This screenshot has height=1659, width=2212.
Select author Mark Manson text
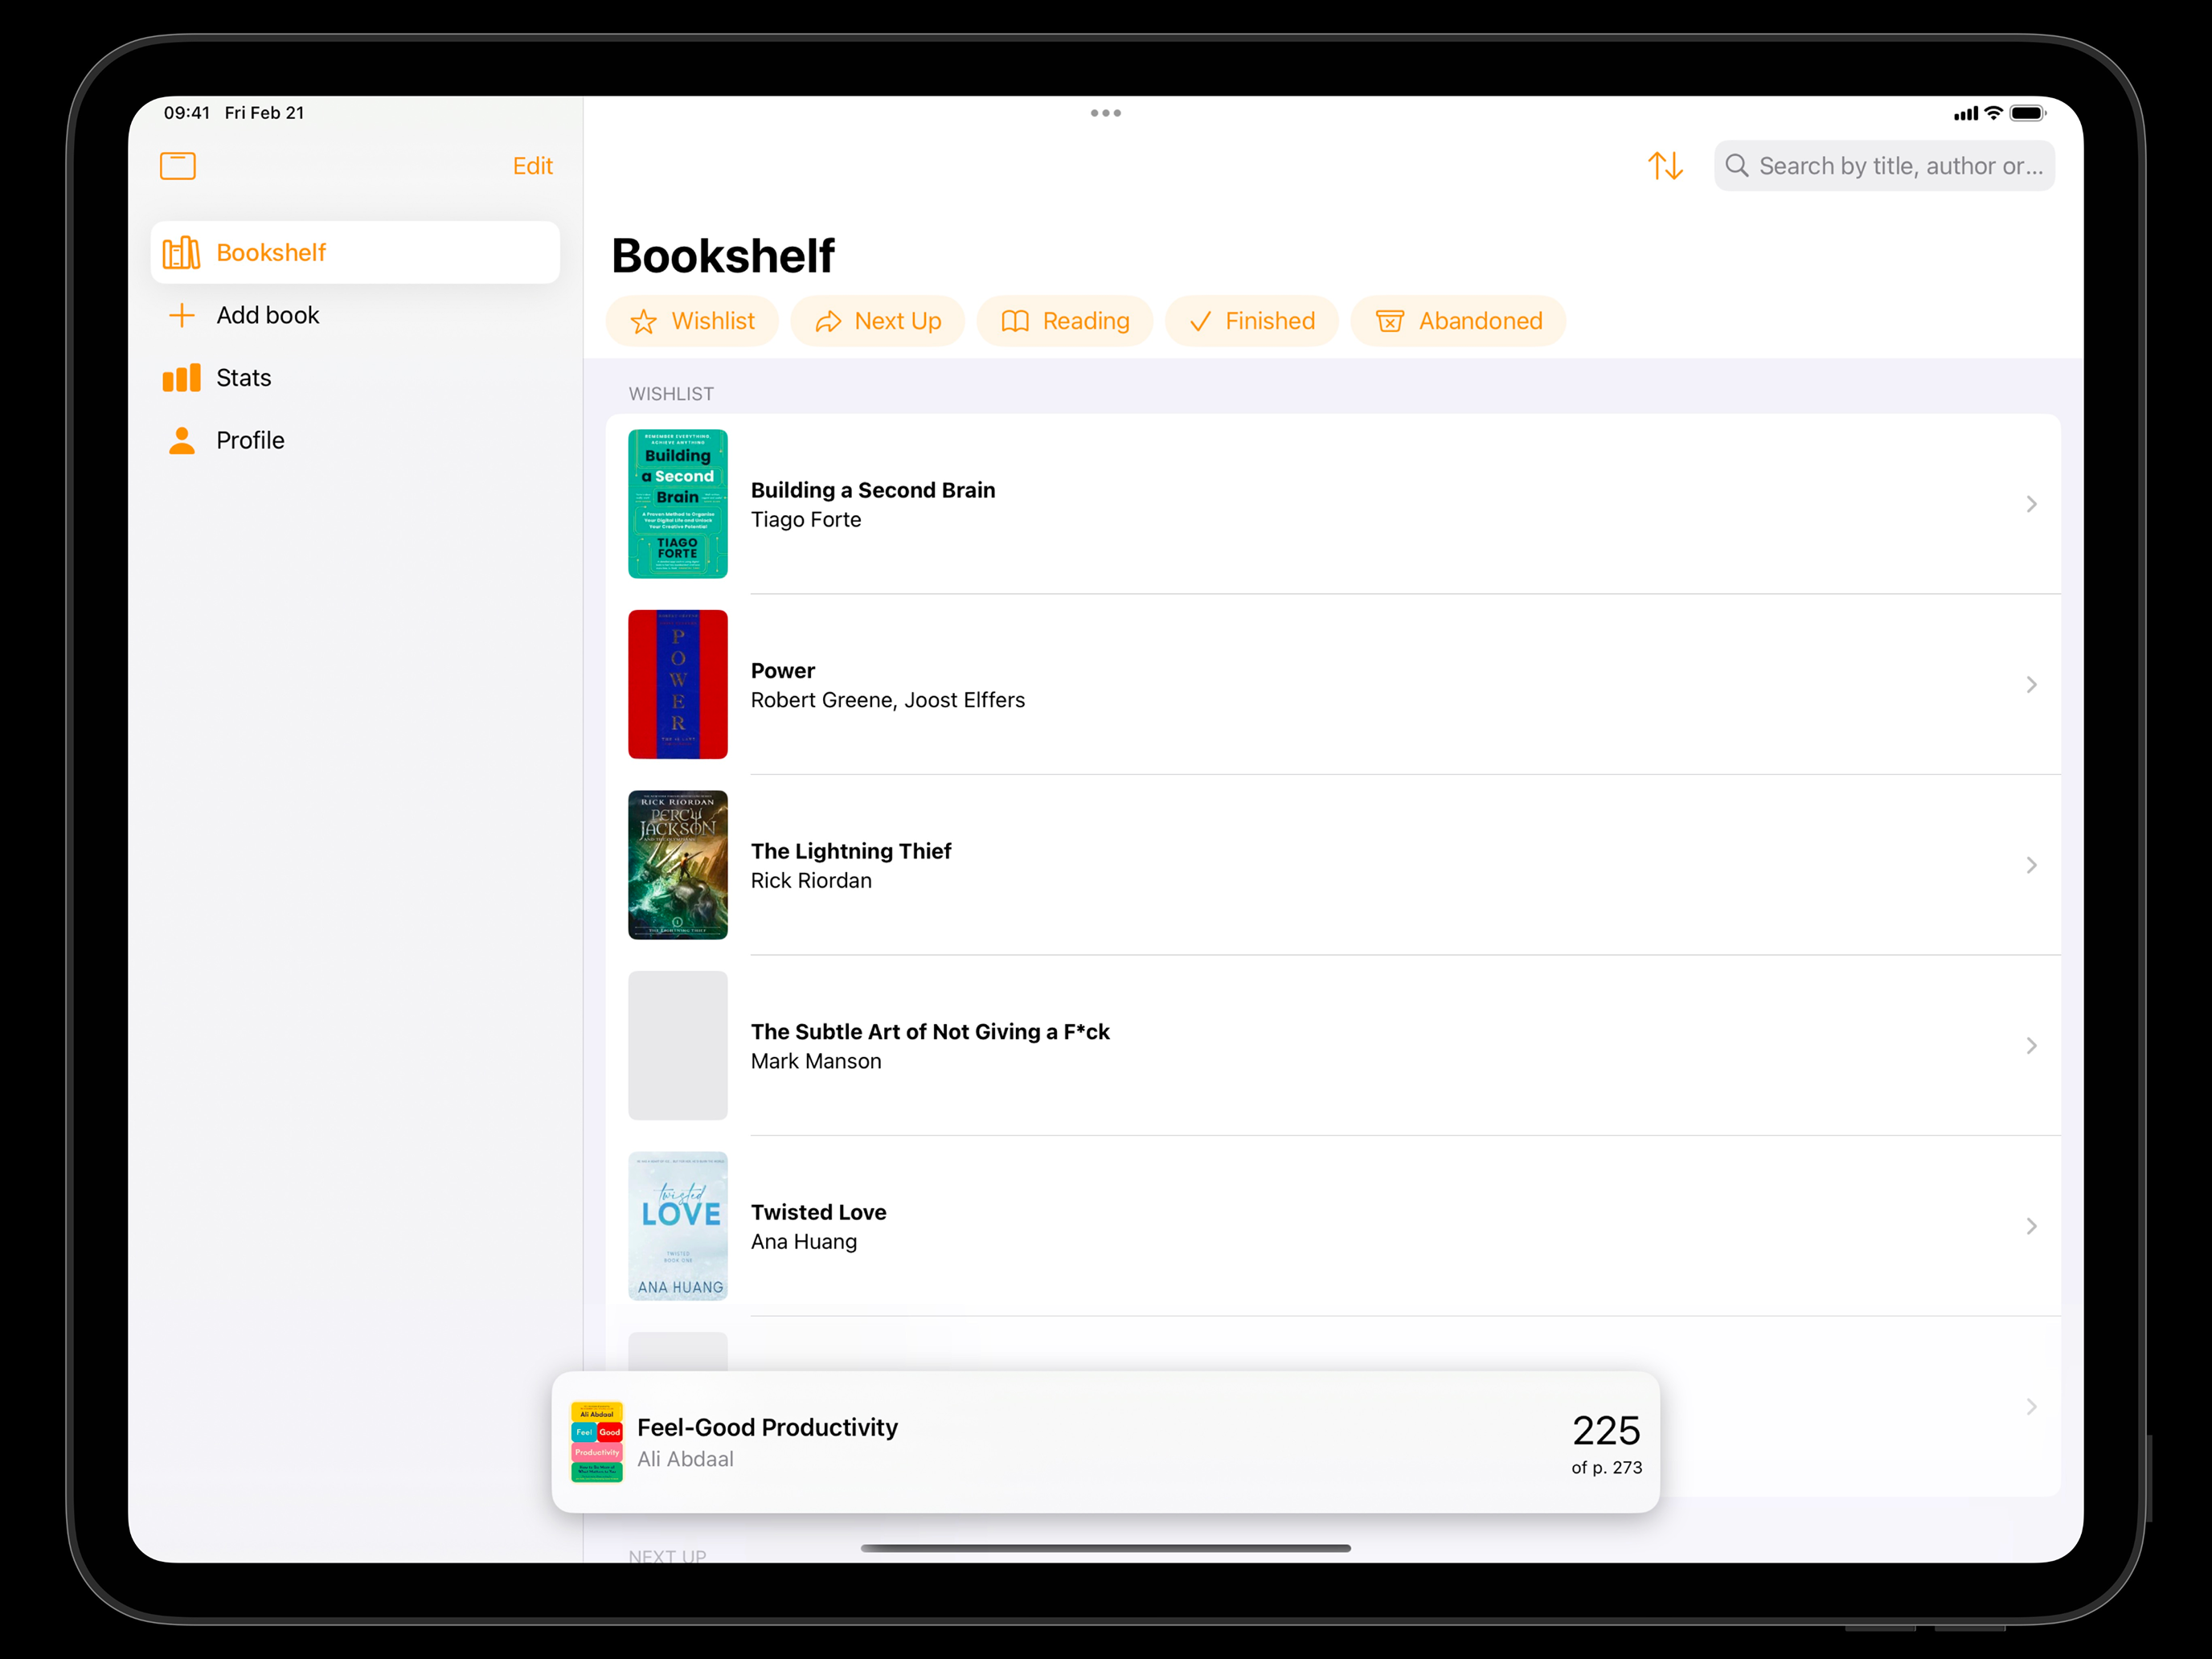coord(816,1061)
